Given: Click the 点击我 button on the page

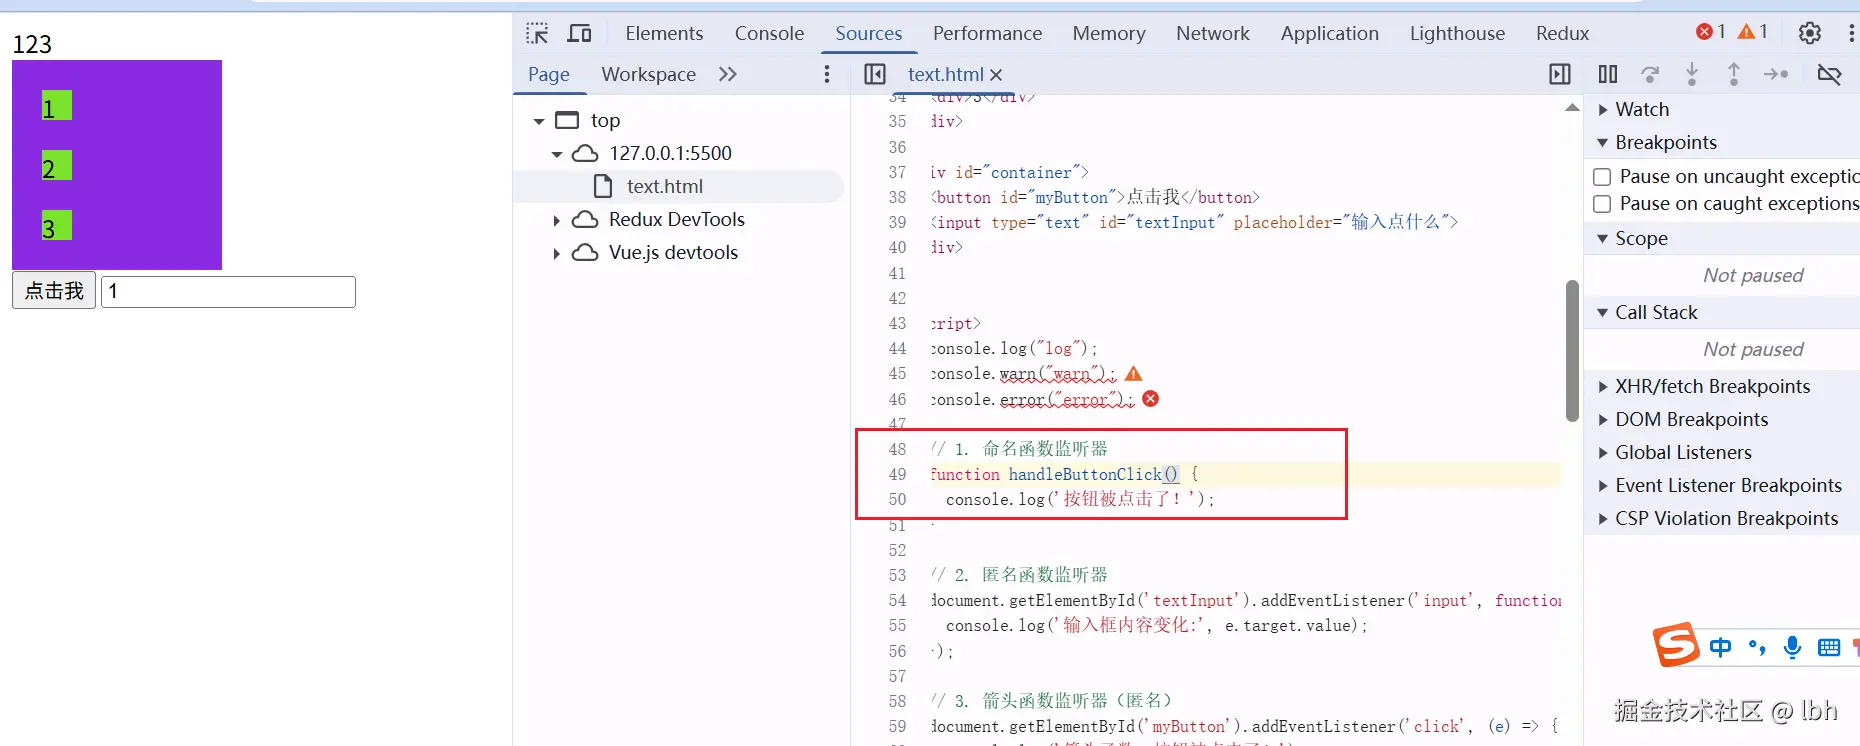Looking at the screenshot, I should point(54,291).
